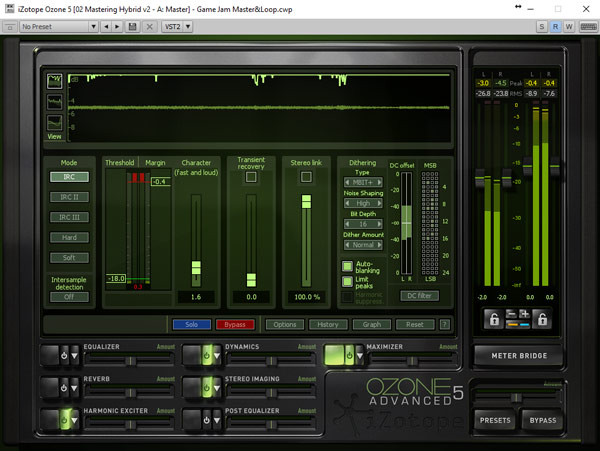Enable the Transient recovery checkbox

(251, 177)
